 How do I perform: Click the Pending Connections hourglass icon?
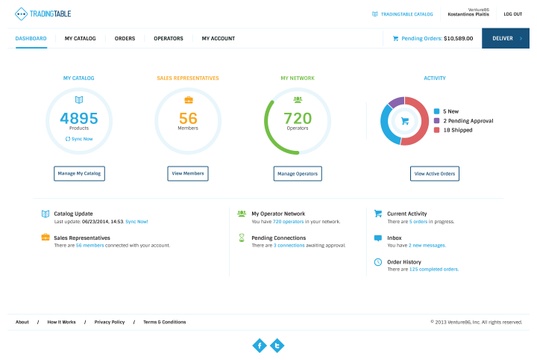point(241,238)
